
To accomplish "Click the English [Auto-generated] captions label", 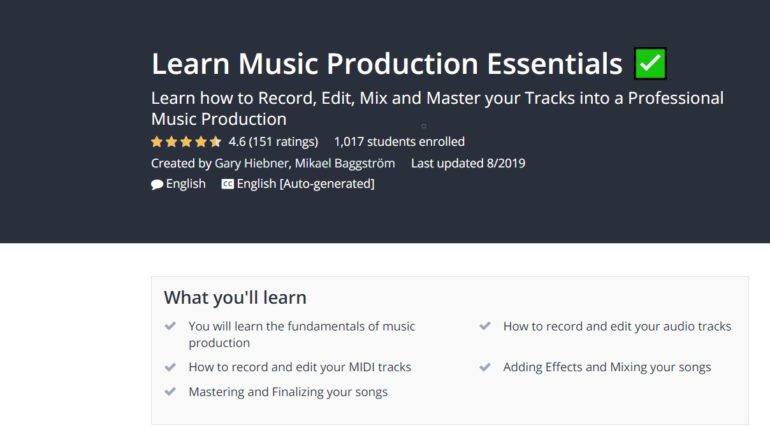I will click(305, 184).
